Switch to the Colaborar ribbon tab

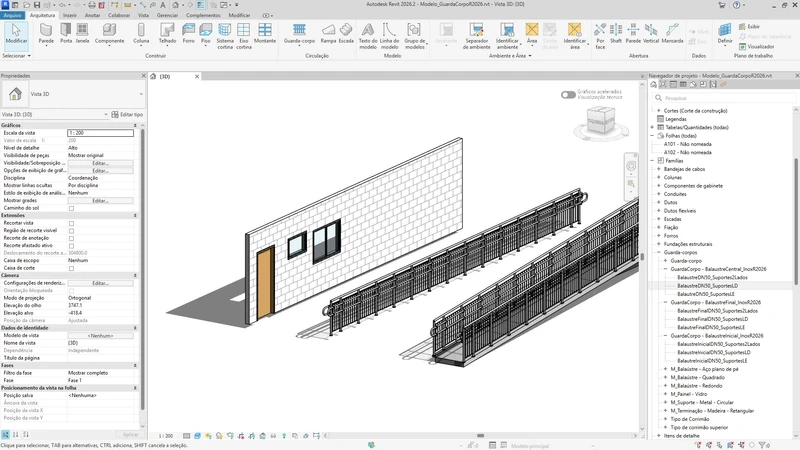click(119, 15)
